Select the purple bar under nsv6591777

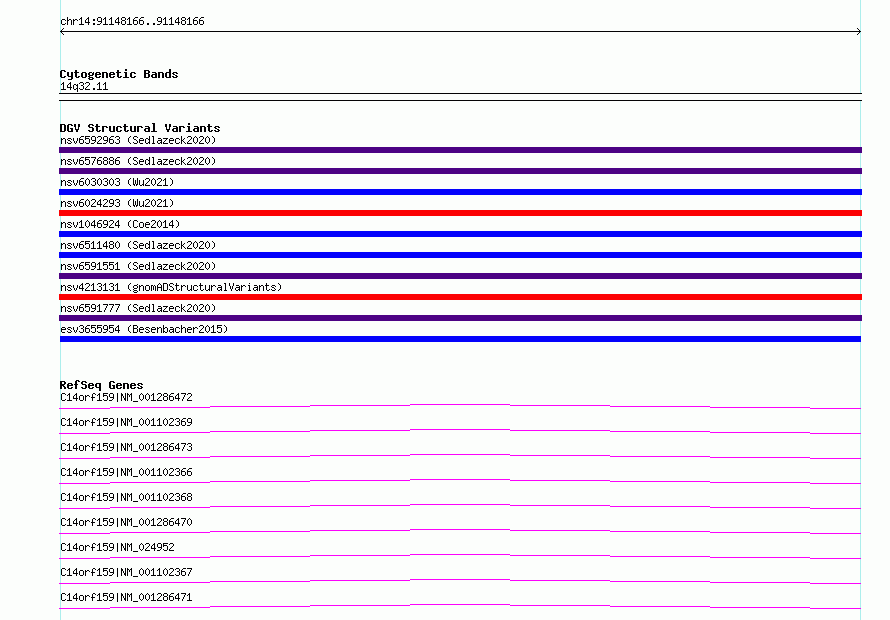[x=460, y=318]
